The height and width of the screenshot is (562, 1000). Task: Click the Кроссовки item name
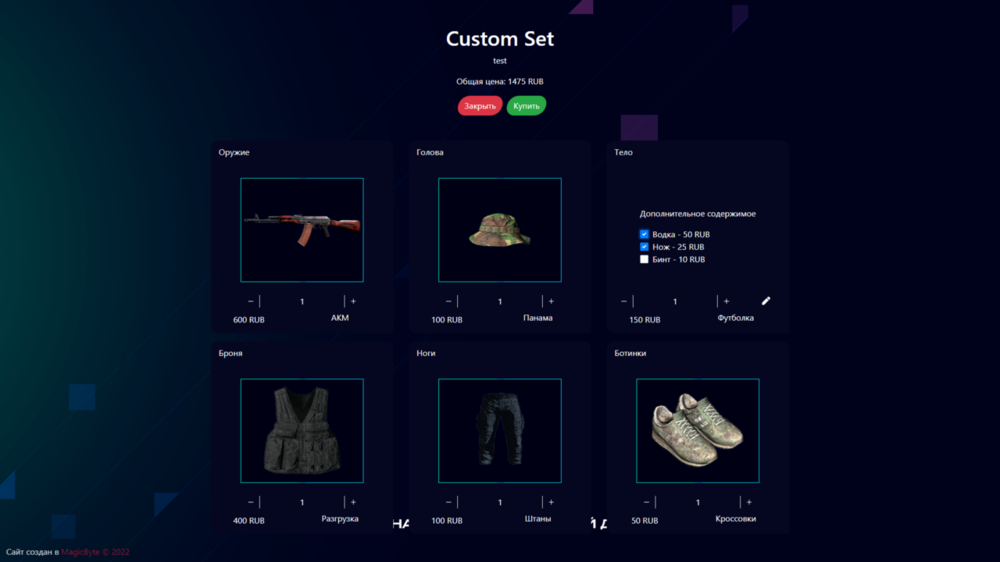(735, 519)
